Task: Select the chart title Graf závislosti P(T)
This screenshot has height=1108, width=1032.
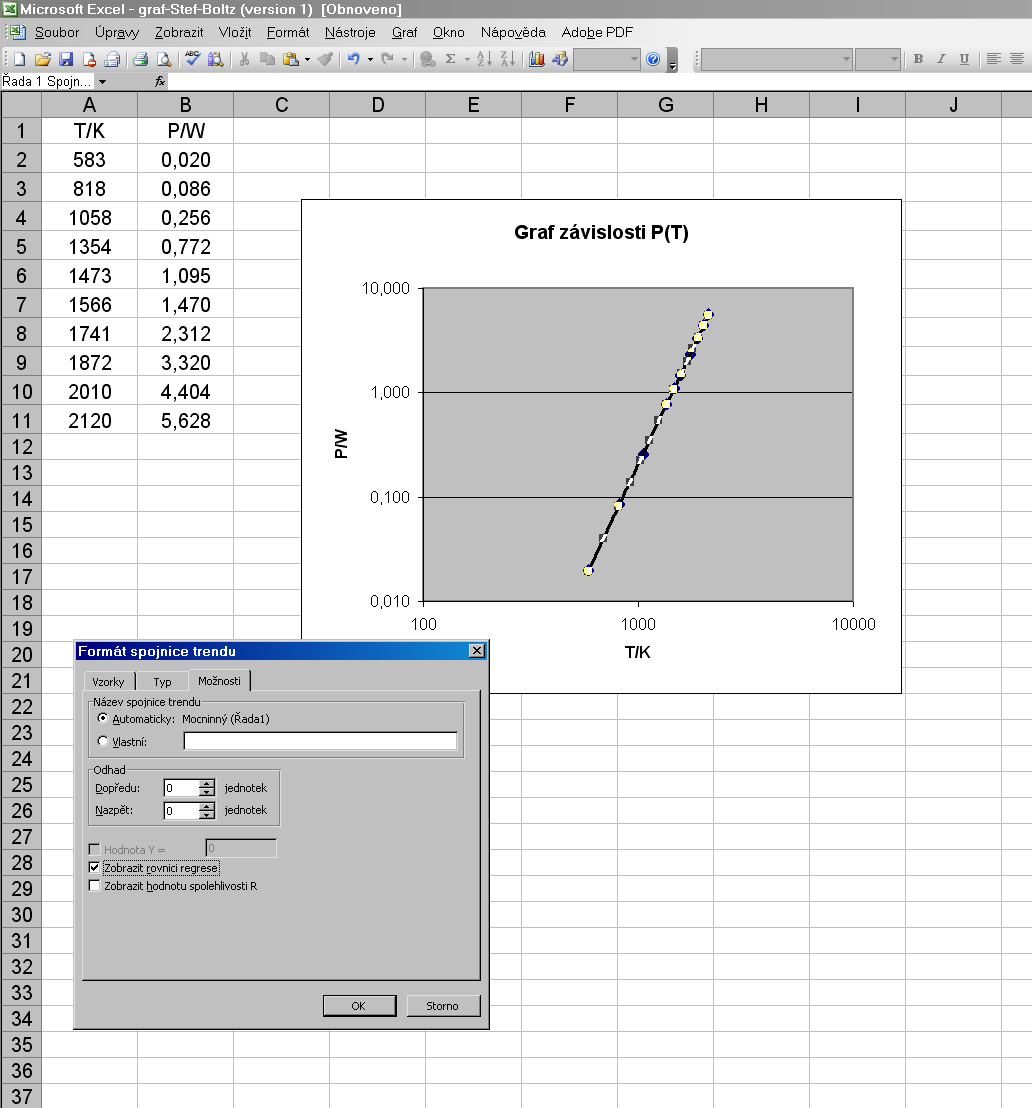Action: pos(601,232)
